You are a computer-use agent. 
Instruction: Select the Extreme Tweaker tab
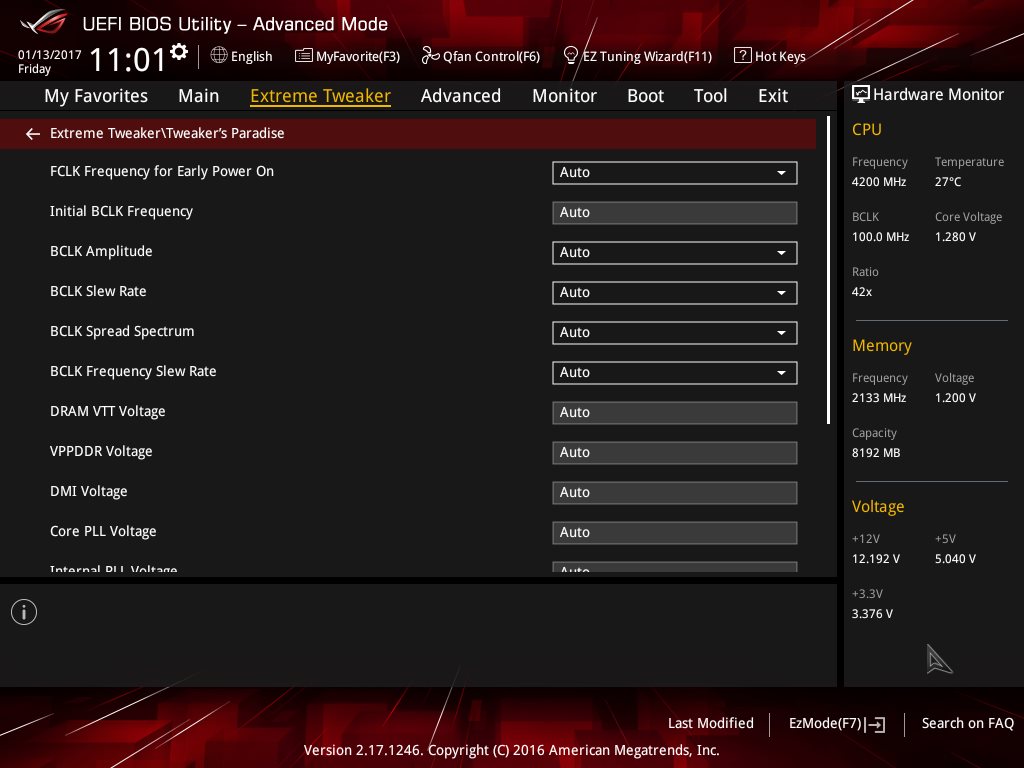click(x=321, y=96)
